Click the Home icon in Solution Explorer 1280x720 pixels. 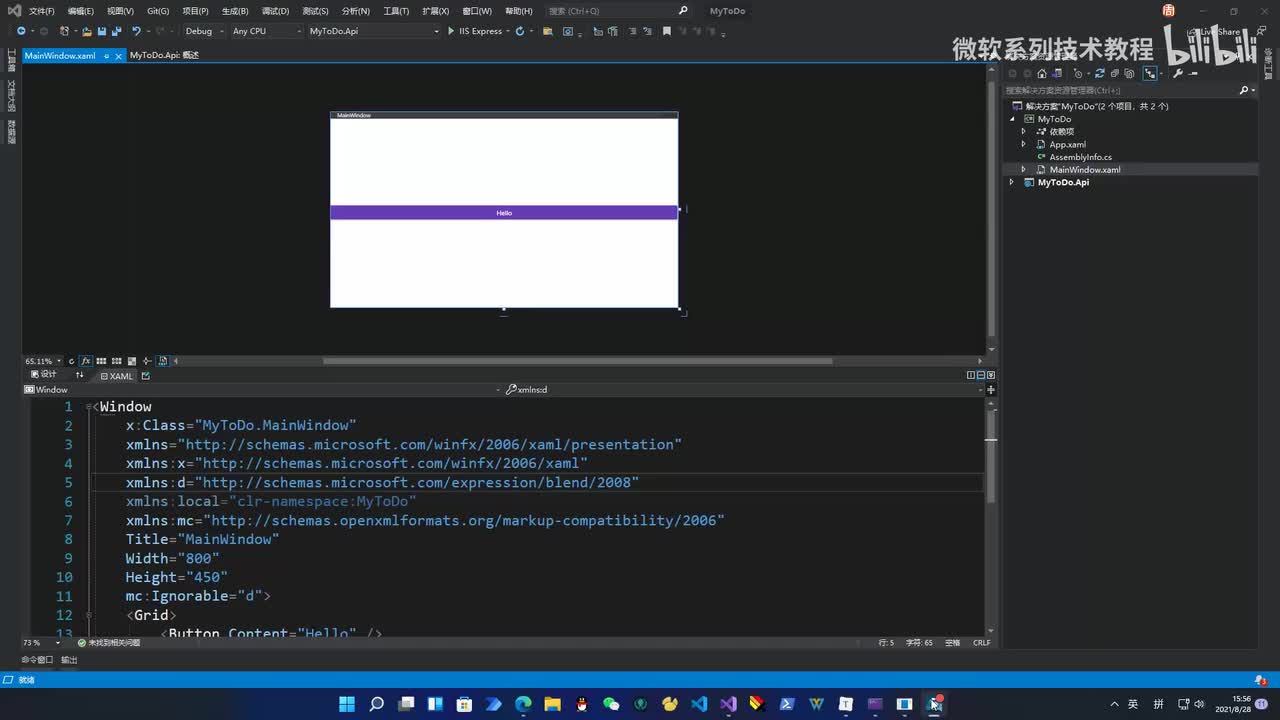click(x=1041, y=73)
